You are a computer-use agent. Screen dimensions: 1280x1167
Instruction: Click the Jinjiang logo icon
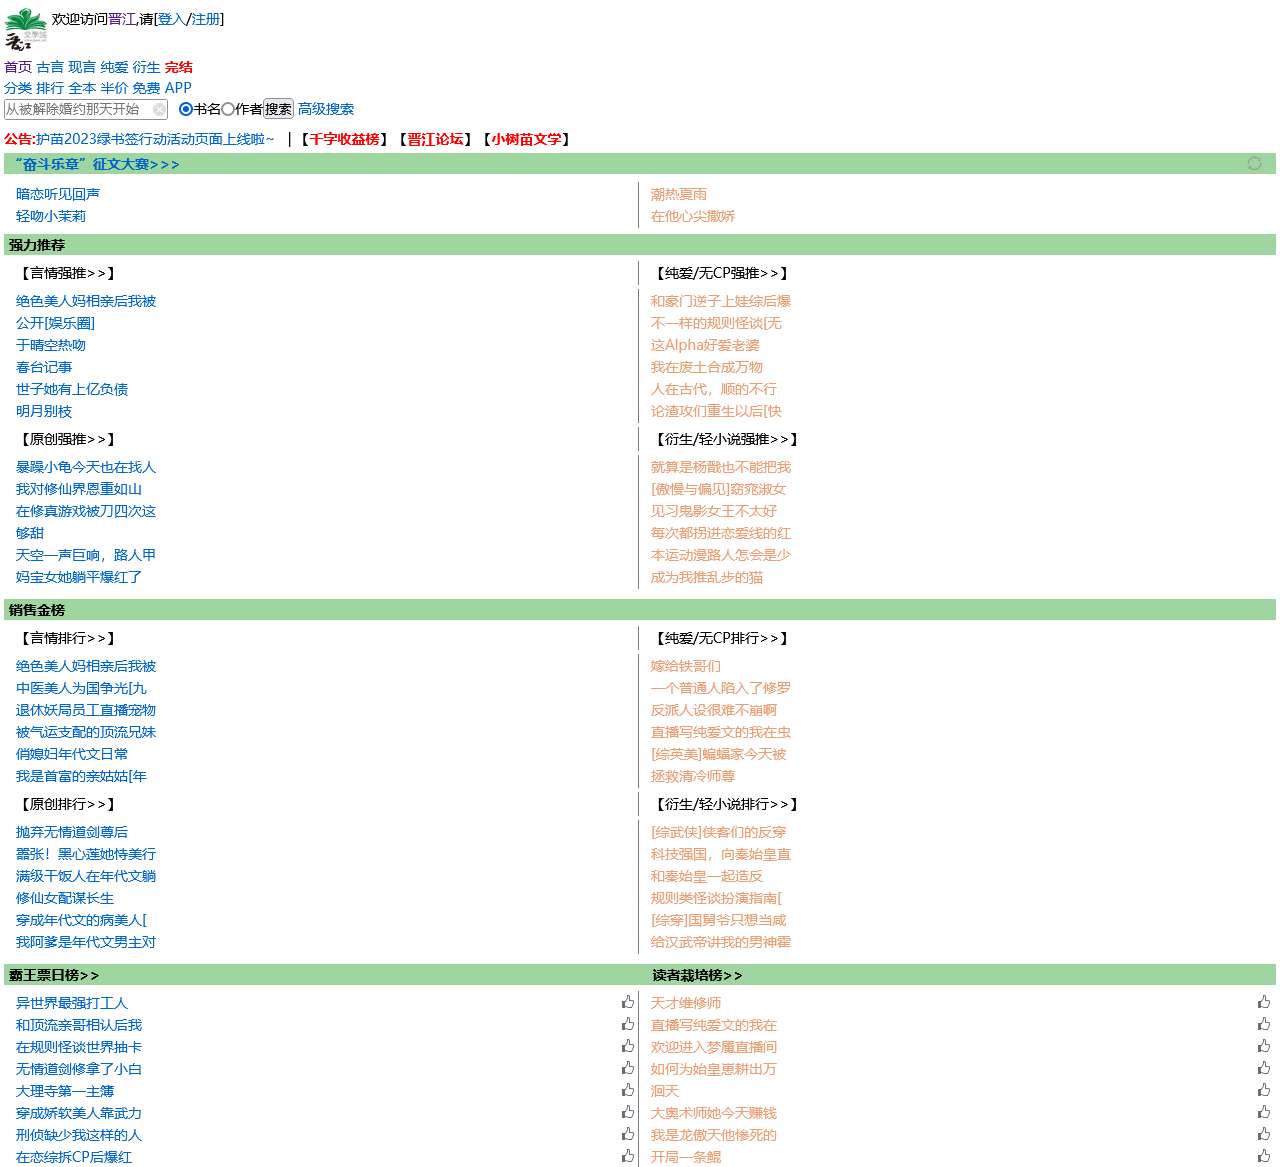26,29
